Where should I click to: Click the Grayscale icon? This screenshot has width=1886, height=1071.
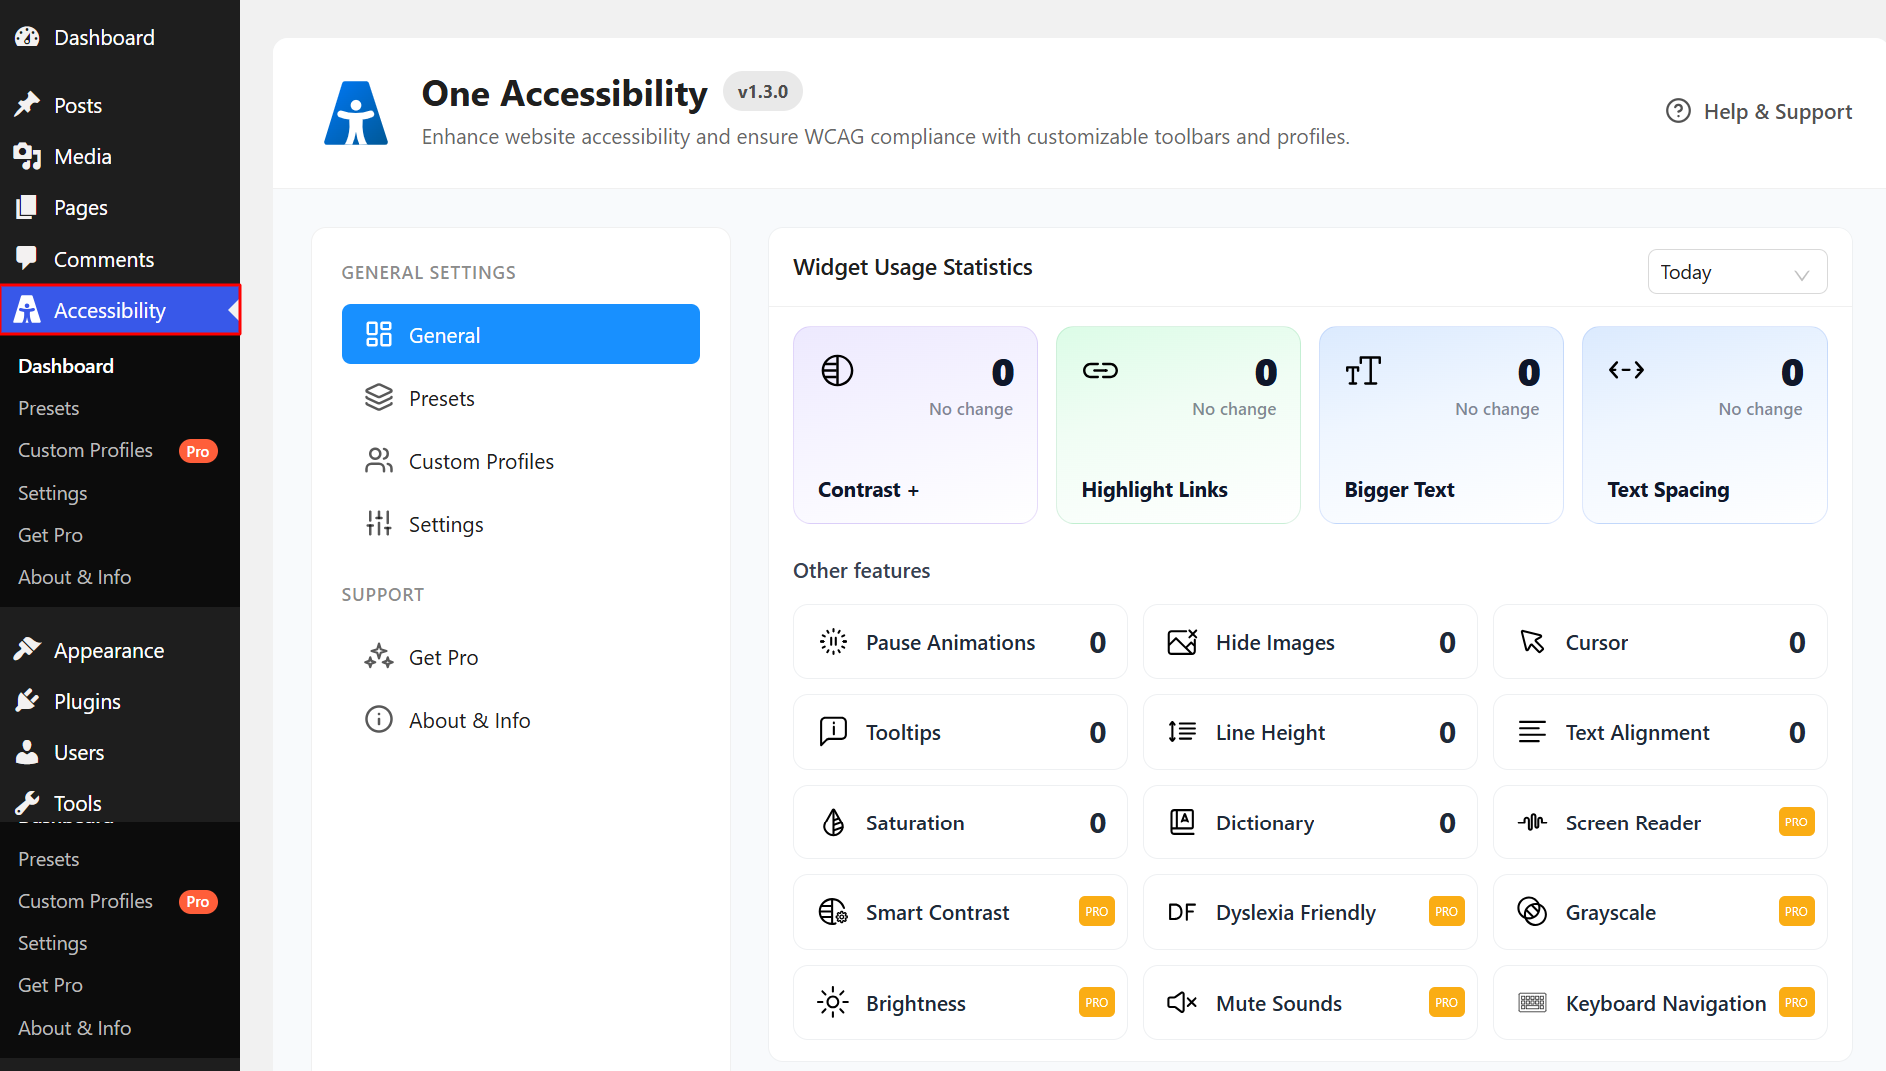[1532, 912]
